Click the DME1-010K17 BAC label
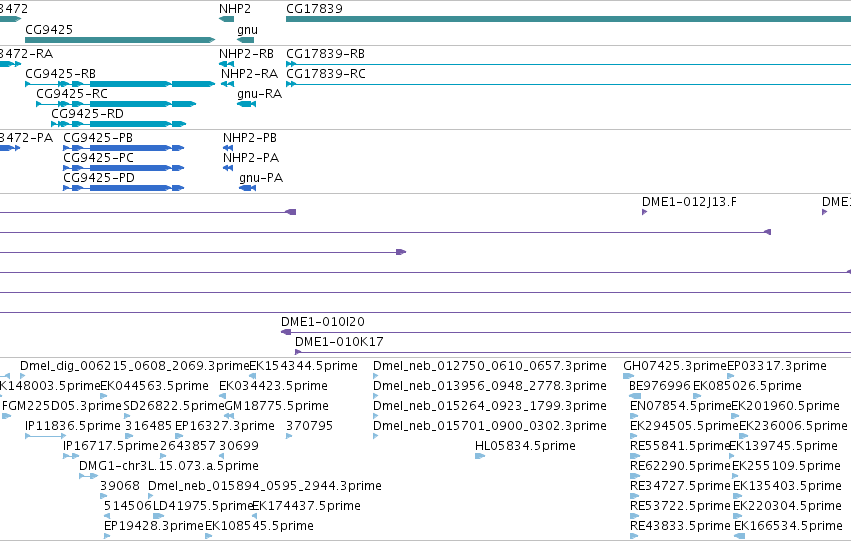851x541 pixels. (339, 342)
